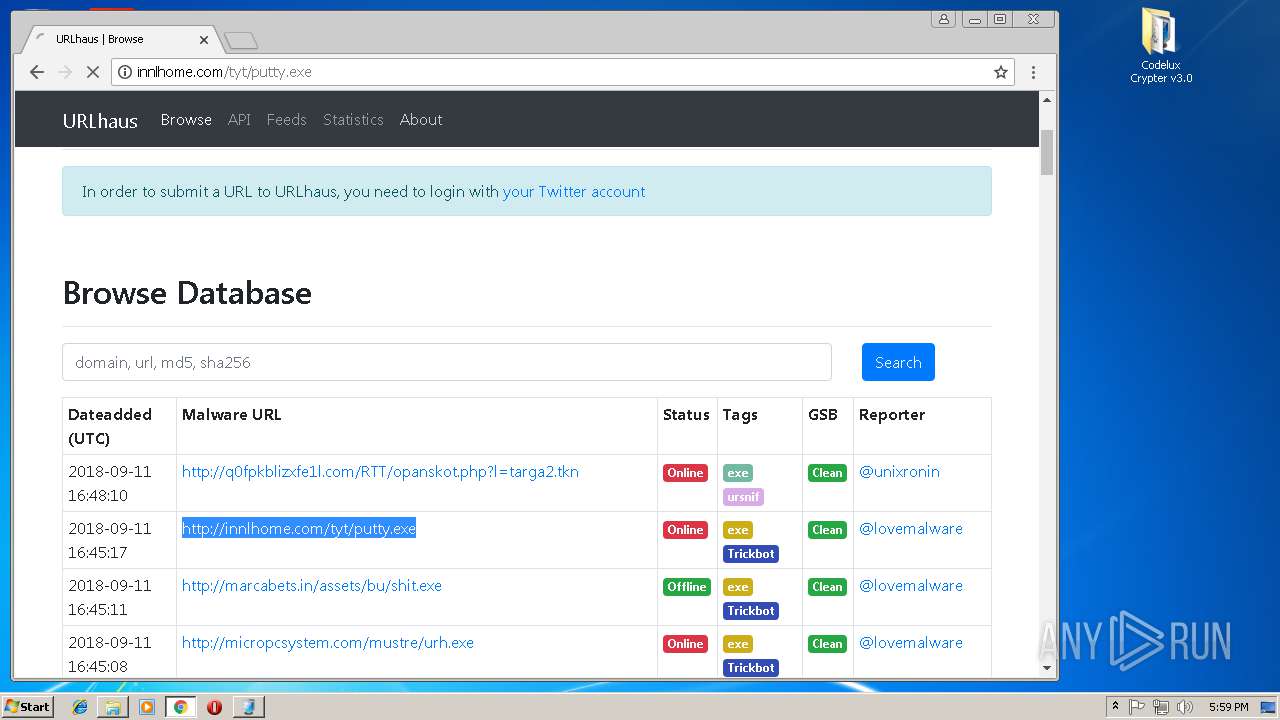Click the Clean GSB badge for shit.exe row

click(827, 587)
